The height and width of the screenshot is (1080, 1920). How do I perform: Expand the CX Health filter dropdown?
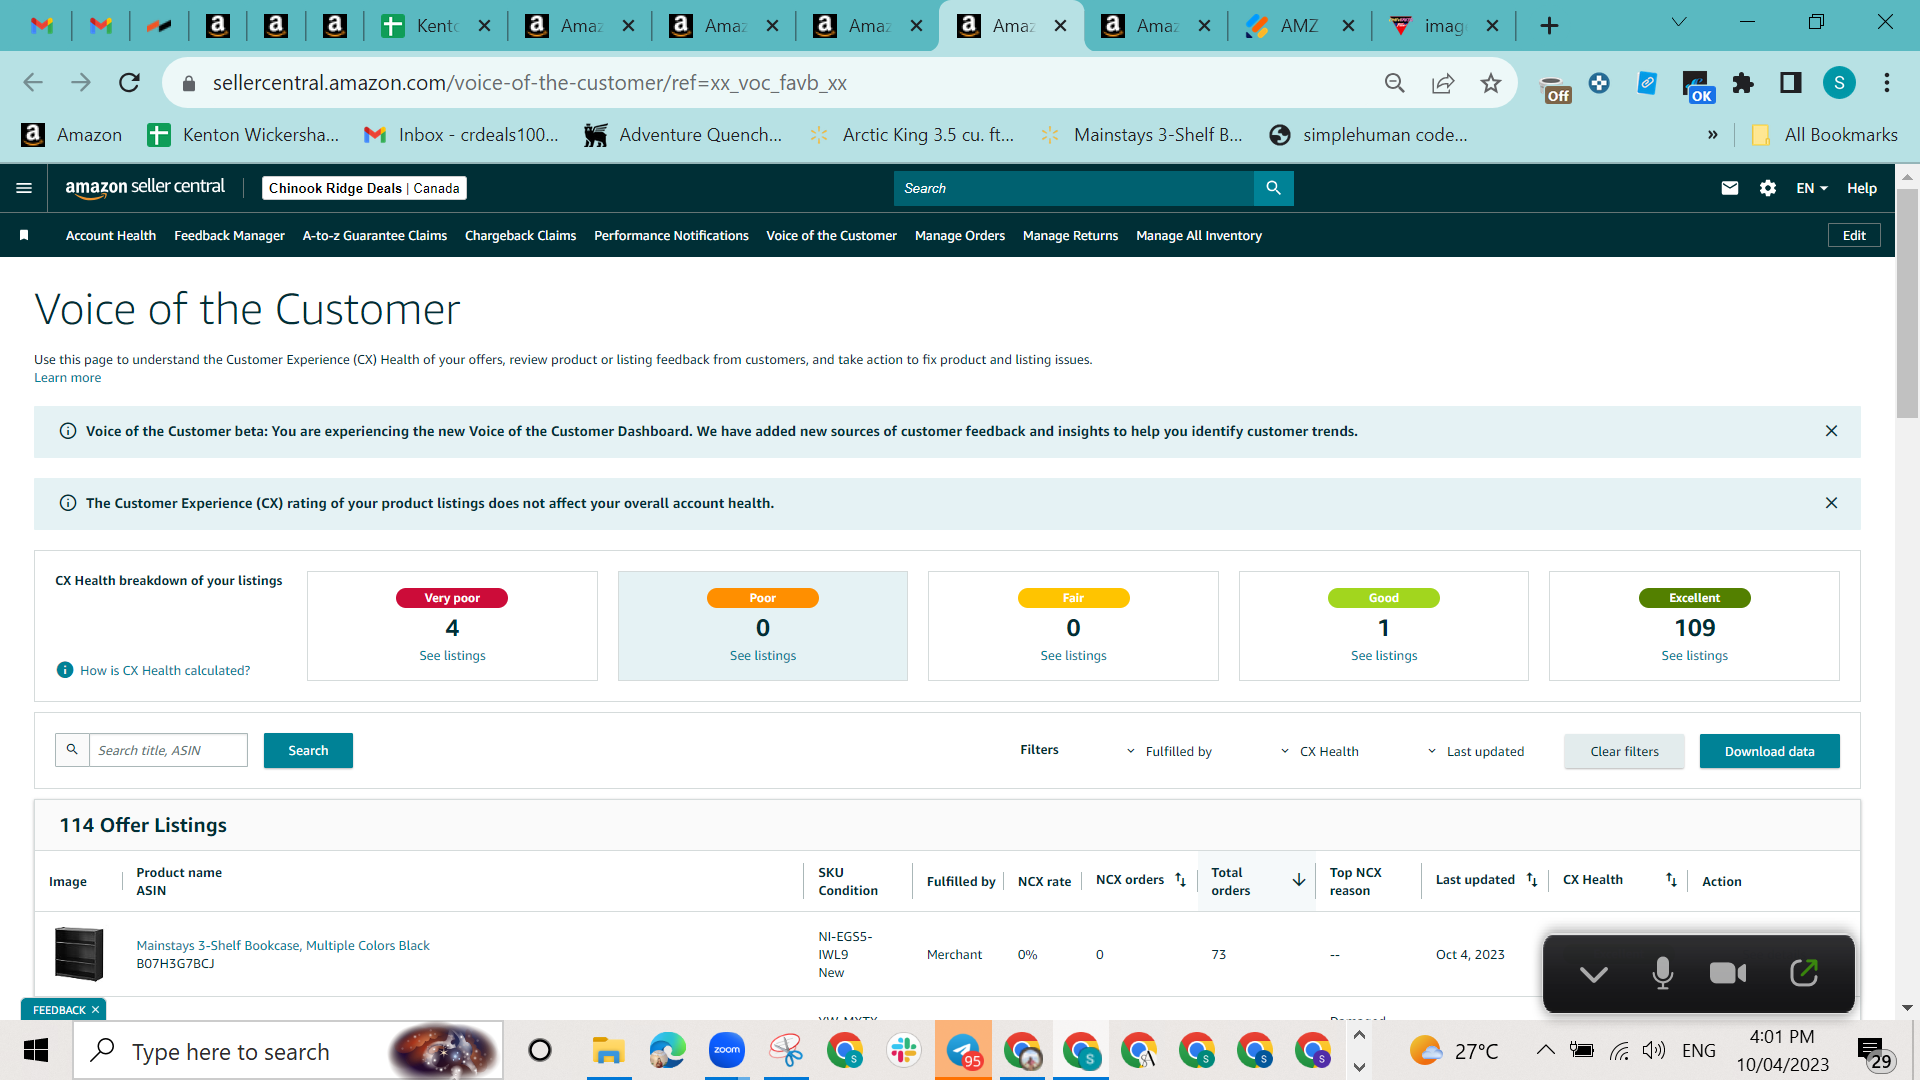pos(1319,751)
